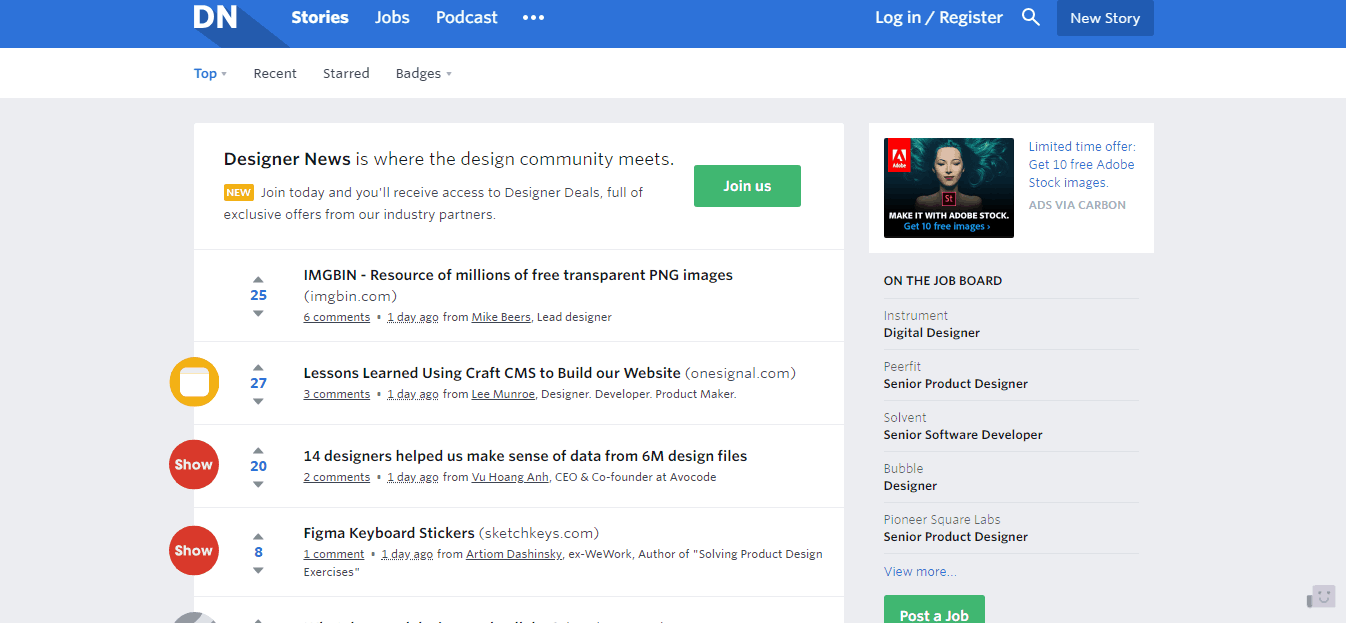Click the green Join us button
Image resolution: width=1346 pixels, height=623 pixels.
747,186
